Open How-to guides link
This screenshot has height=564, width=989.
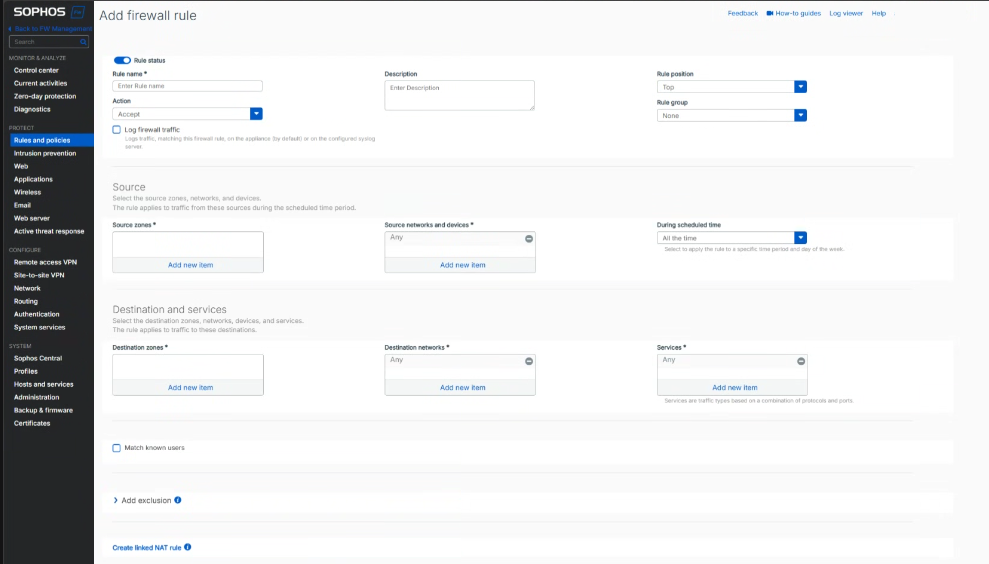[793, 13]
